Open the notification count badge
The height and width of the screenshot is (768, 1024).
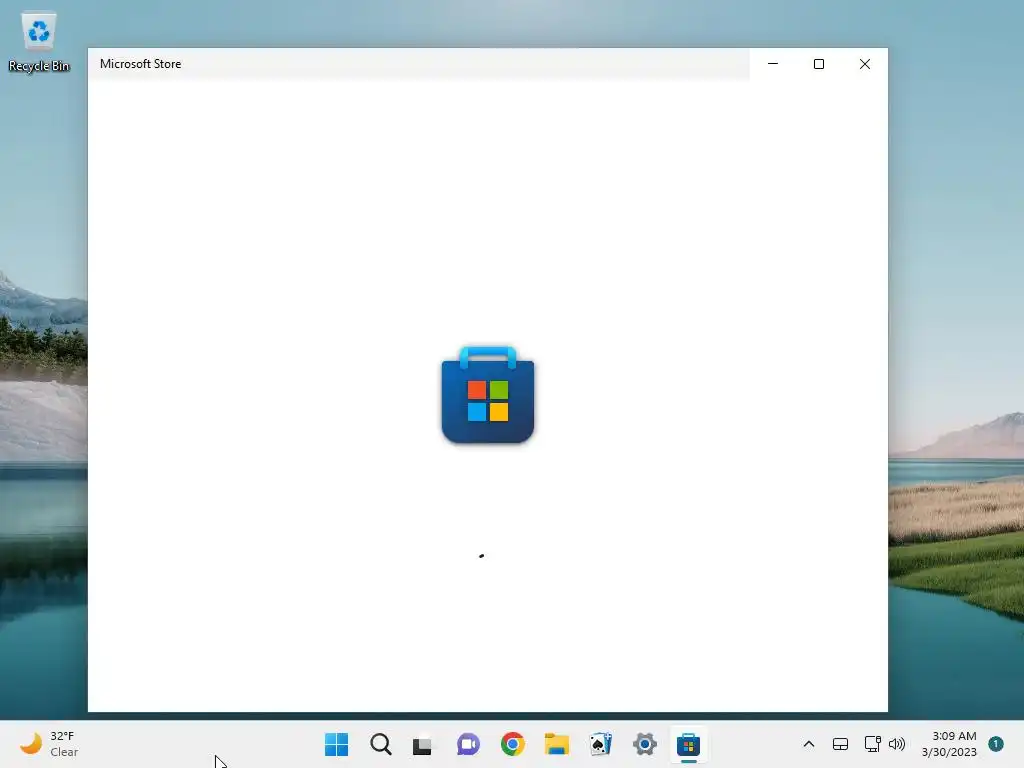[996, 744]
